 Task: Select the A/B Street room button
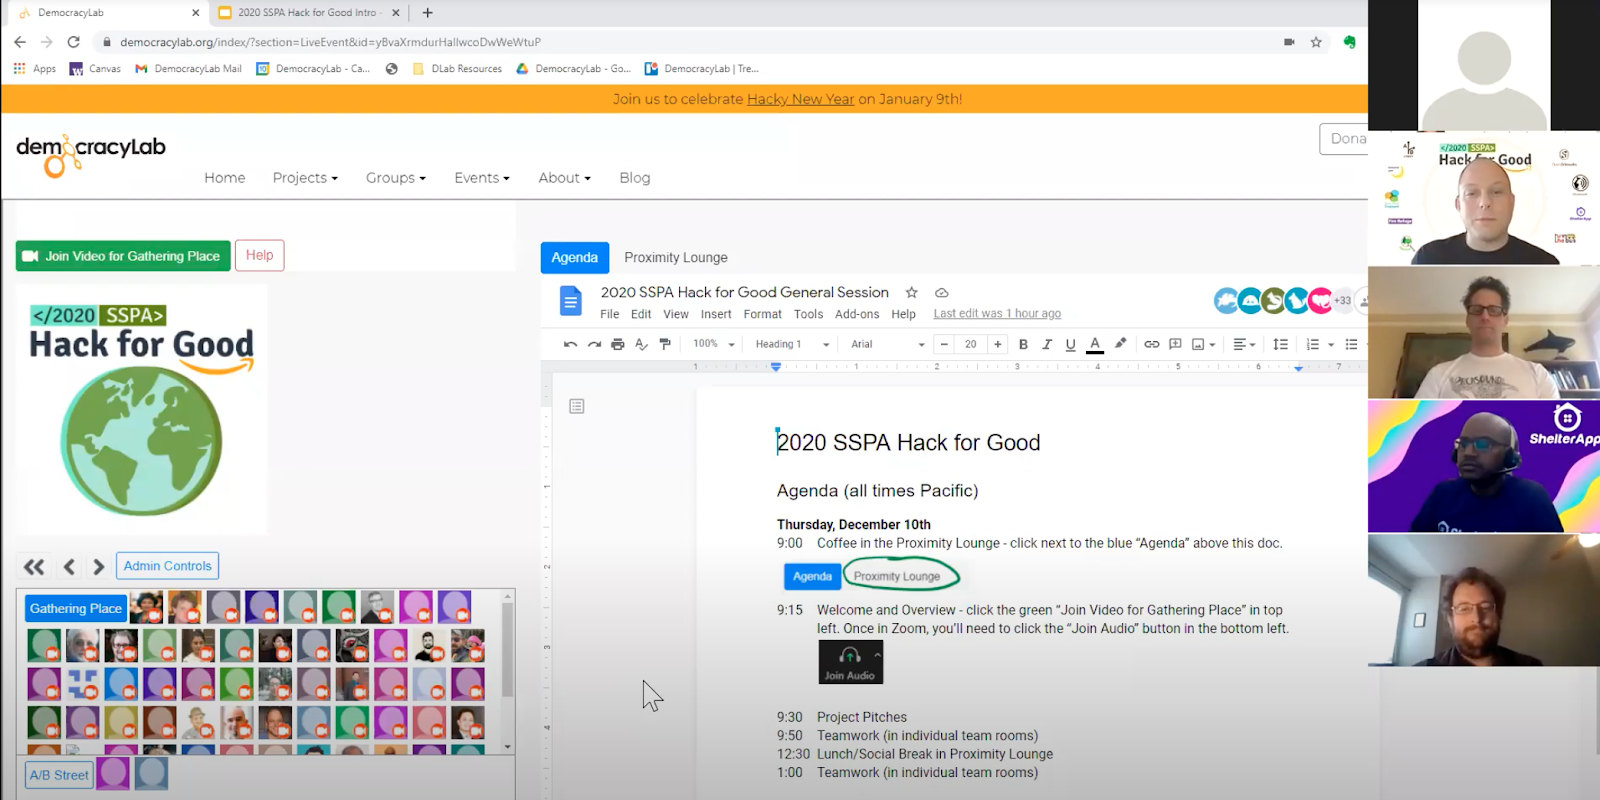point(59,775)
